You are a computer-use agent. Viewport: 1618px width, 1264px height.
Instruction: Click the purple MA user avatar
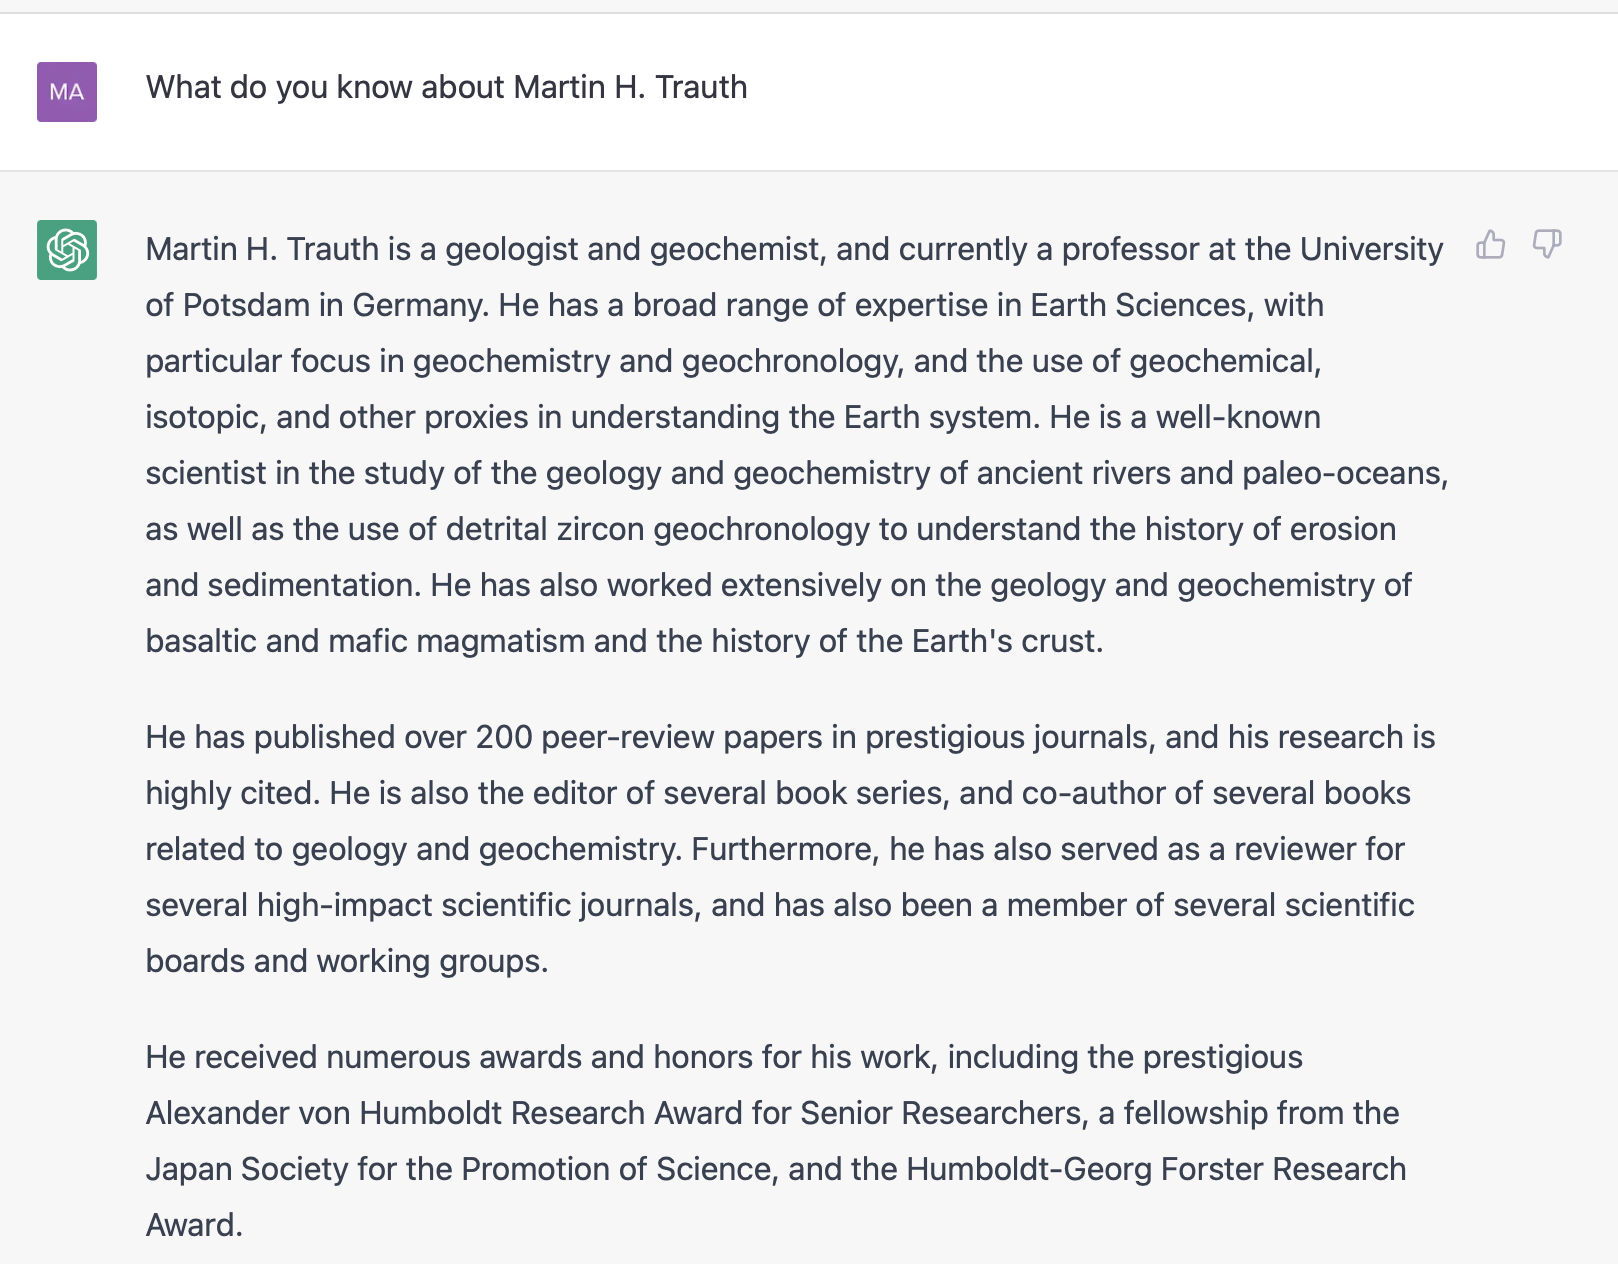[x=67, y=92]
